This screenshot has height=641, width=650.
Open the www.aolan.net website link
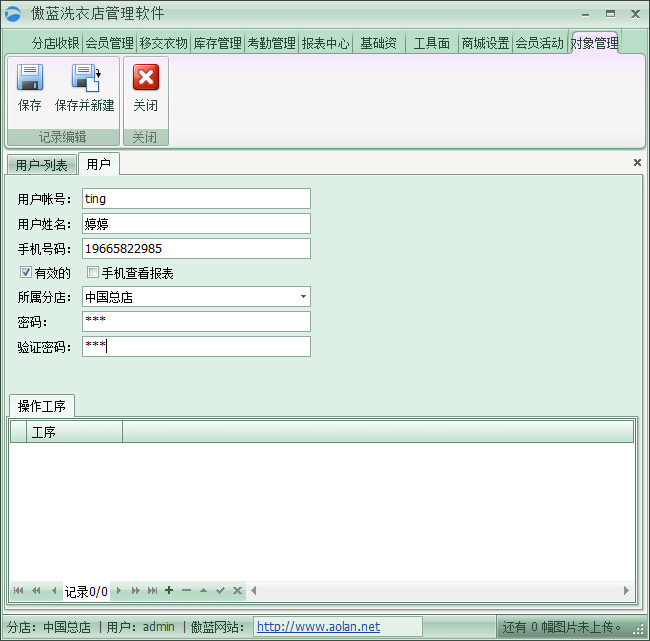(x=318, y=627)
